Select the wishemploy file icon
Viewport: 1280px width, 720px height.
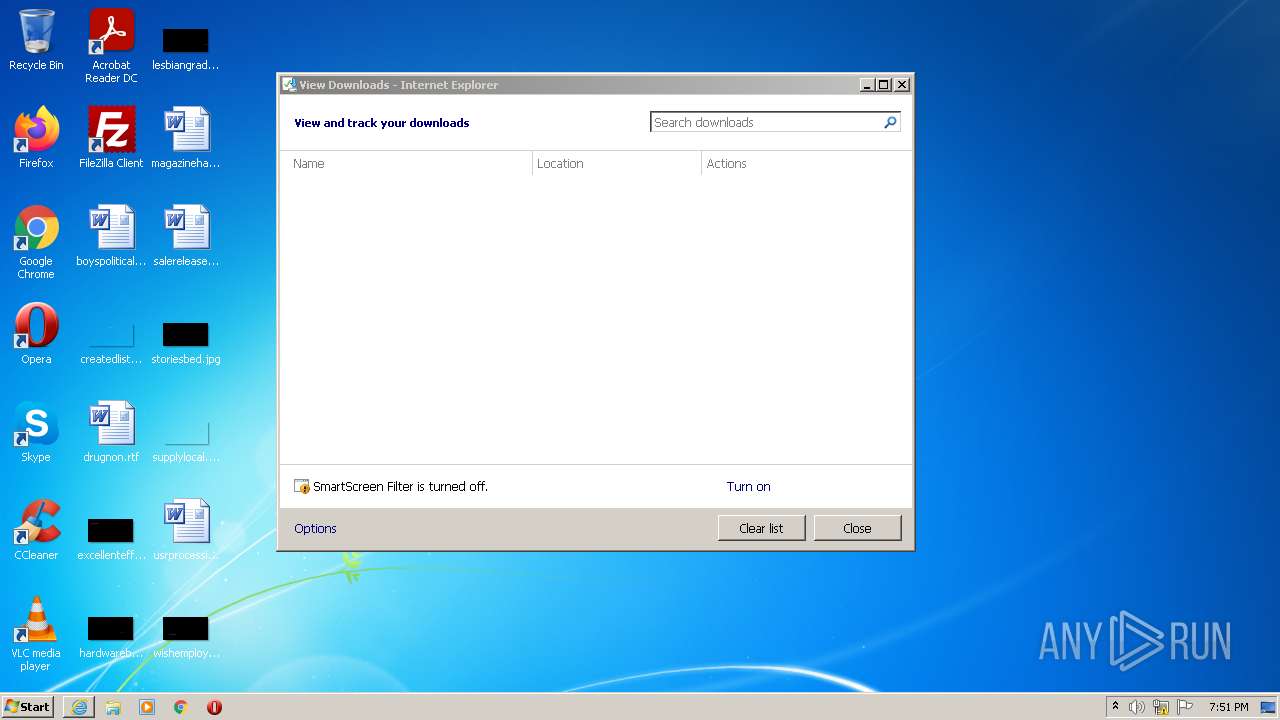186,634
